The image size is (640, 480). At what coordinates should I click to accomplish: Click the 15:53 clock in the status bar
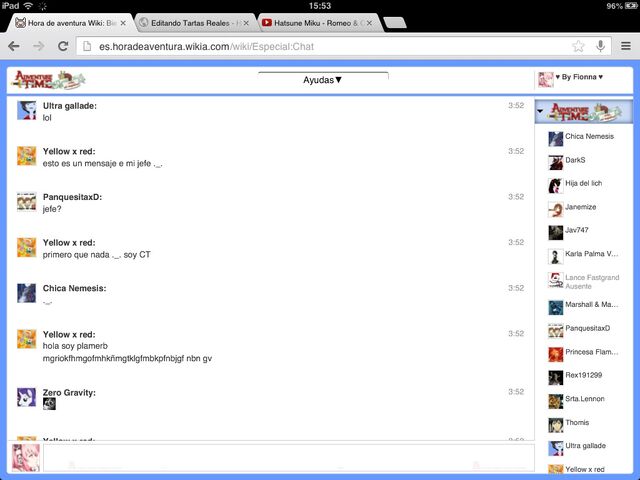(320, 6)
